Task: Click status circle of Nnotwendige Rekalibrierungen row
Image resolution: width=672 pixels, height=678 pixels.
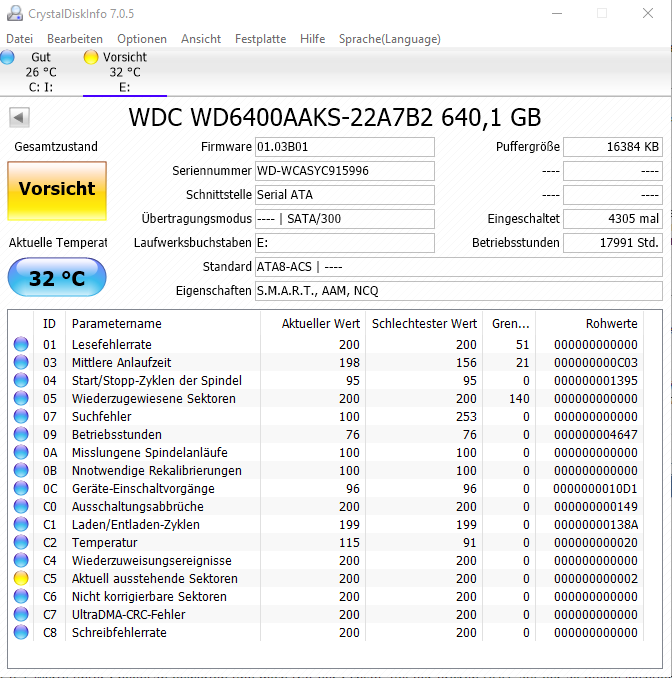Action: [21, 470]
